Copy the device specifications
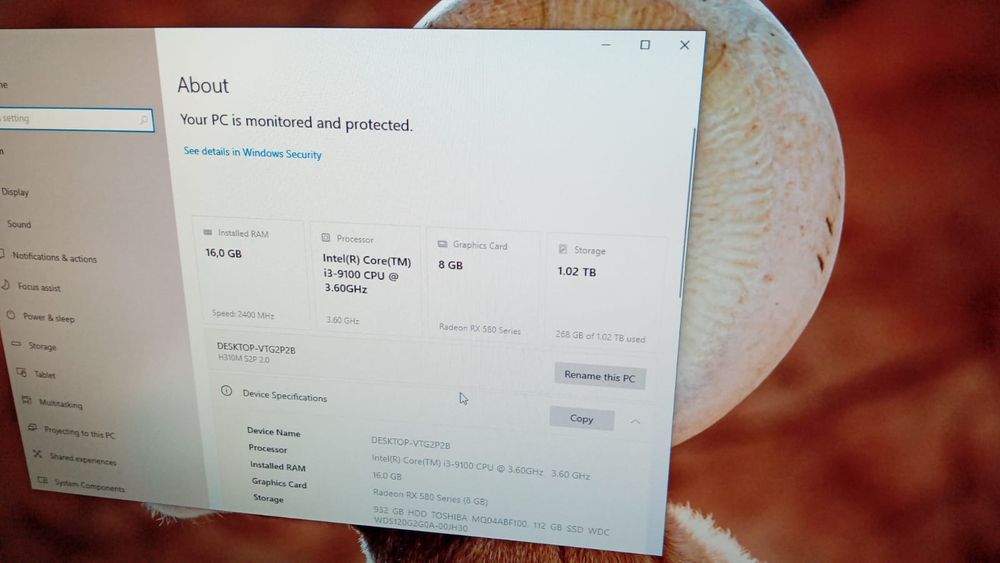 point(582,418)
